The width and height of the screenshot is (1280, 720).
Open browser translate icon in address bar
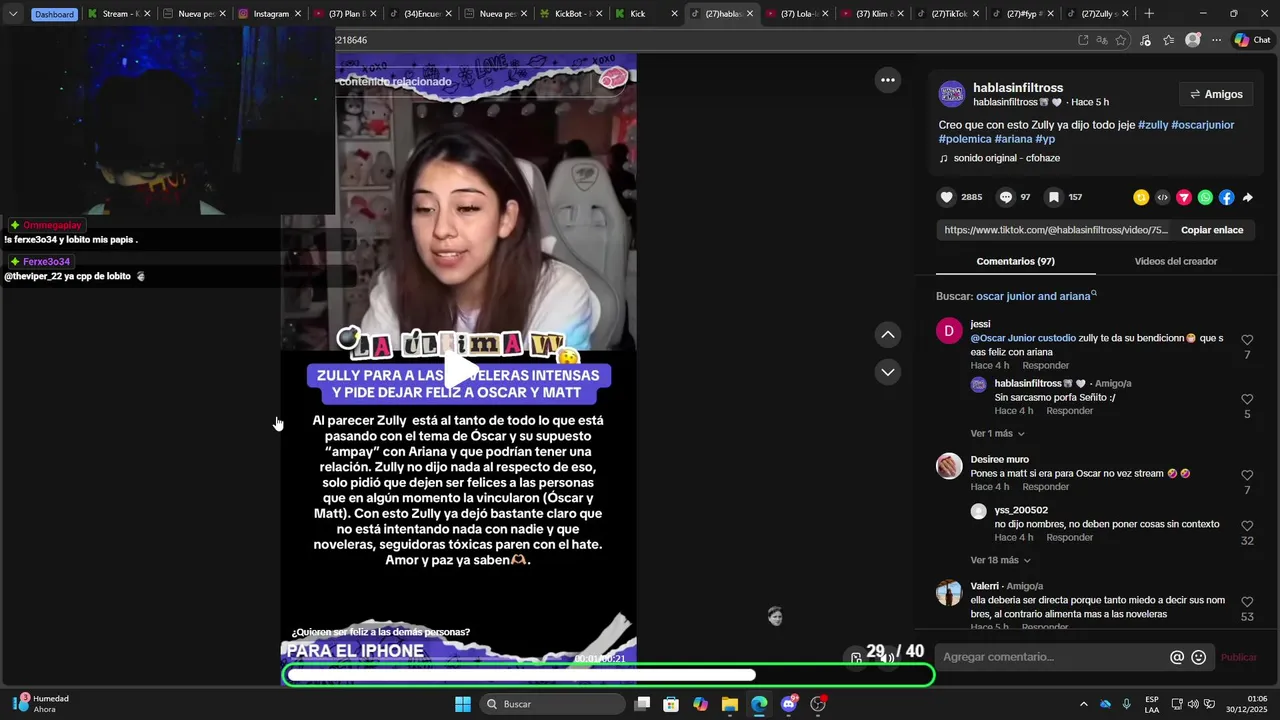[x=1102, y=40]
